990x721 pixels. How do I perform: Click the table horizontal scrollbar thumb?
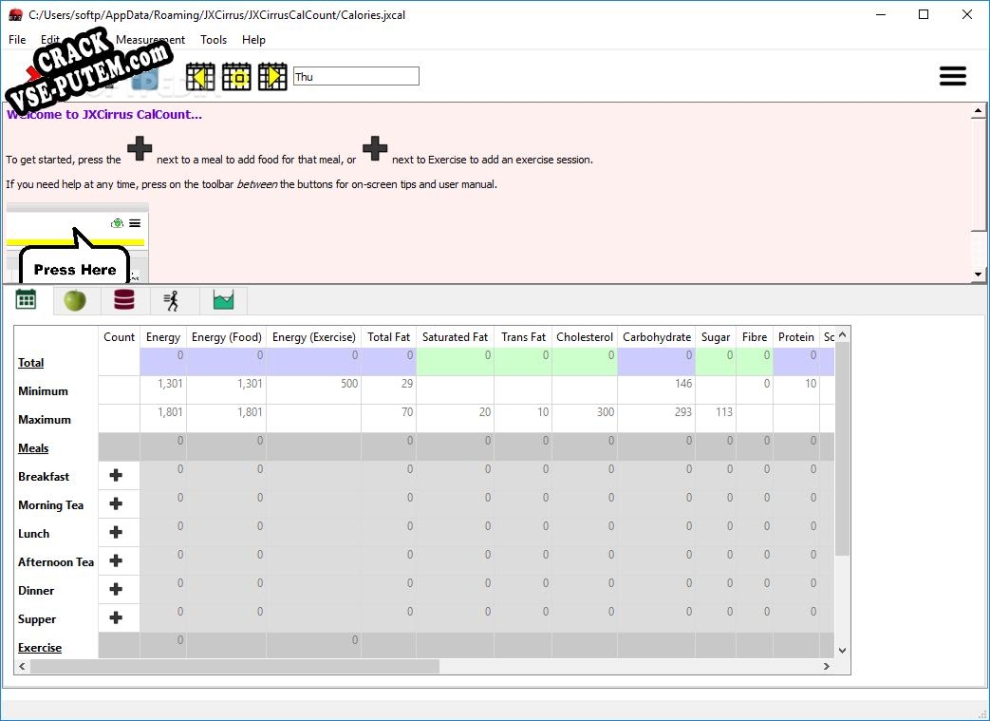pyautogui.click(x=234, y=666)
